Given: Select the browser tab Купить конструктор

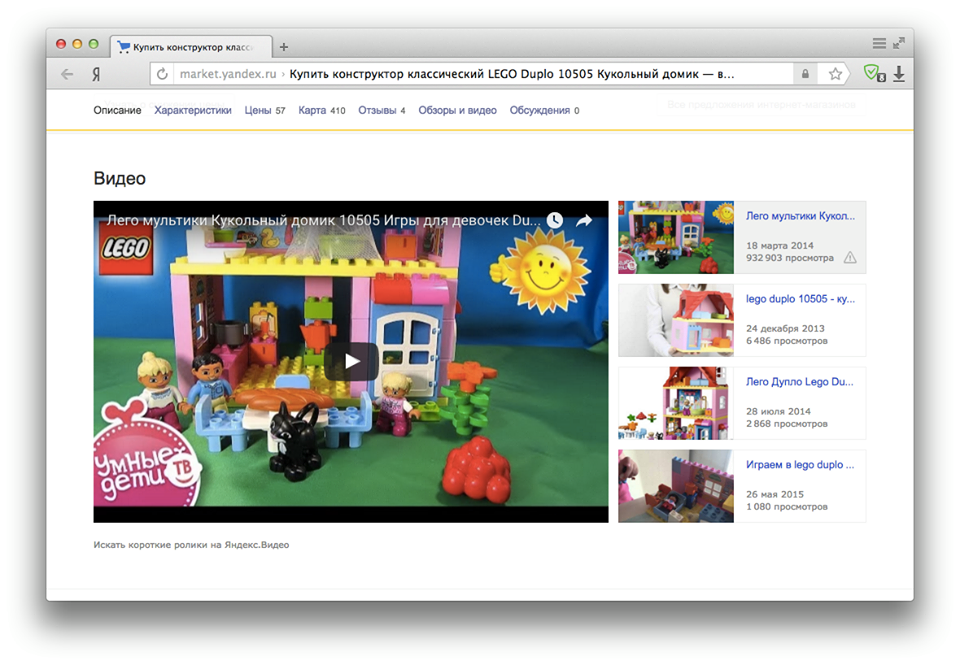Looking at the screenshot, I should coord(191,47).
